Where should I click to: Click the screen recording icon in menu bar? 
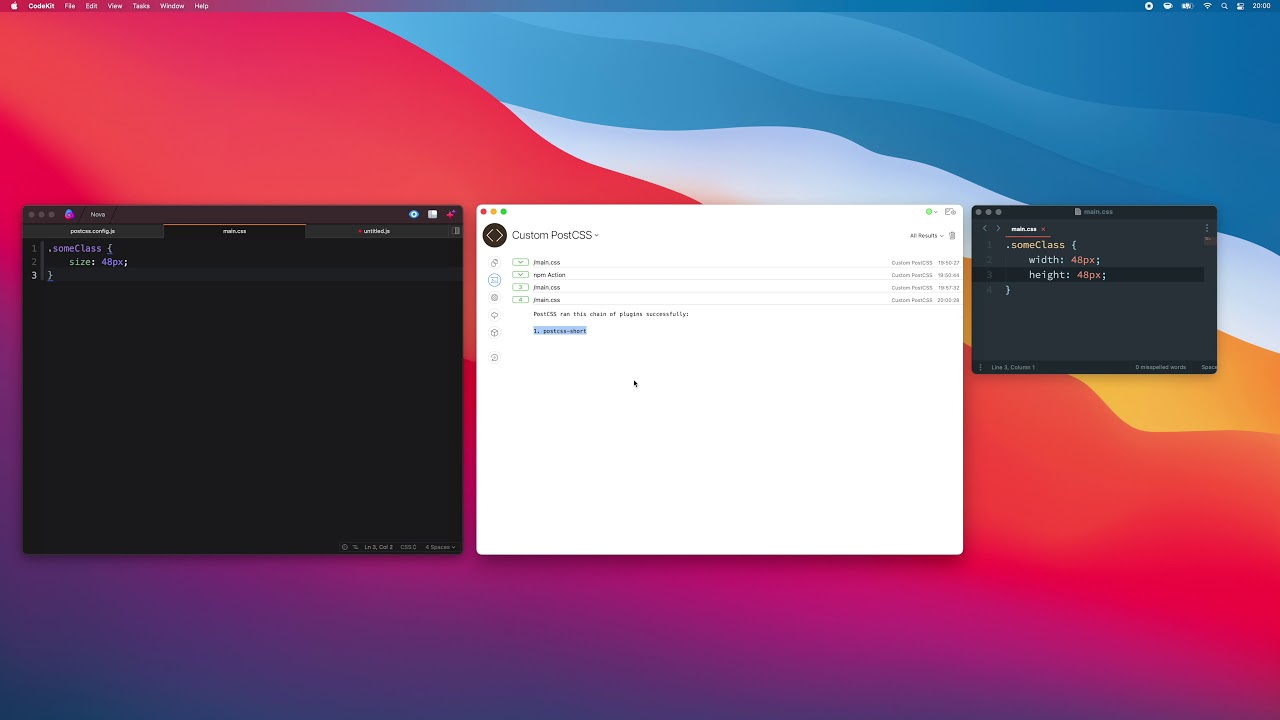[x=1149, y=6]
